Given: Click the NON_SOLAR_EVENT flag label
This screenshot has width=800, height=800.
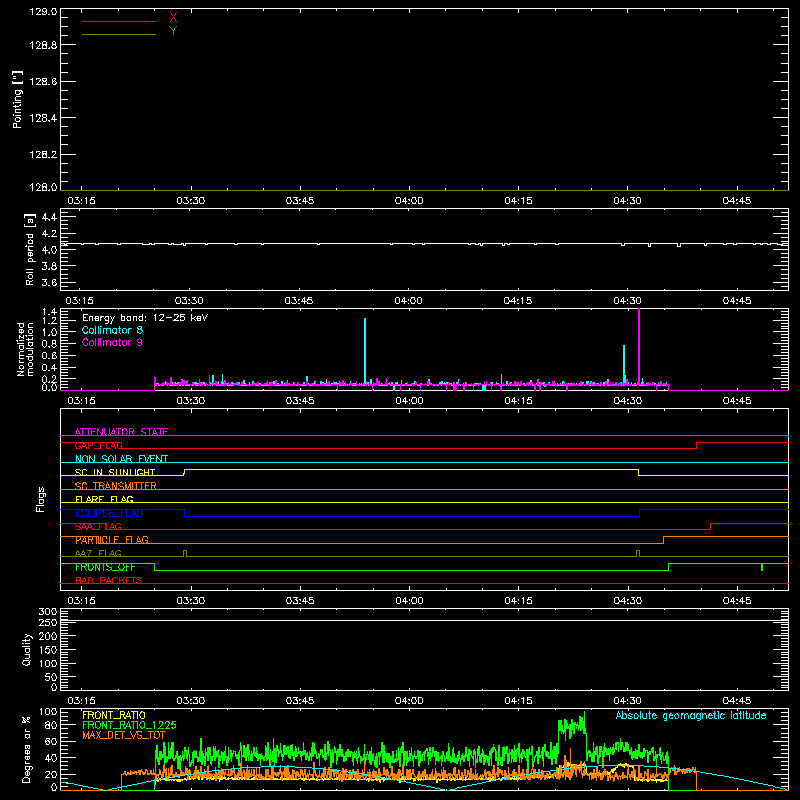Looking at the screenshot, I should (x=121, y=459).
